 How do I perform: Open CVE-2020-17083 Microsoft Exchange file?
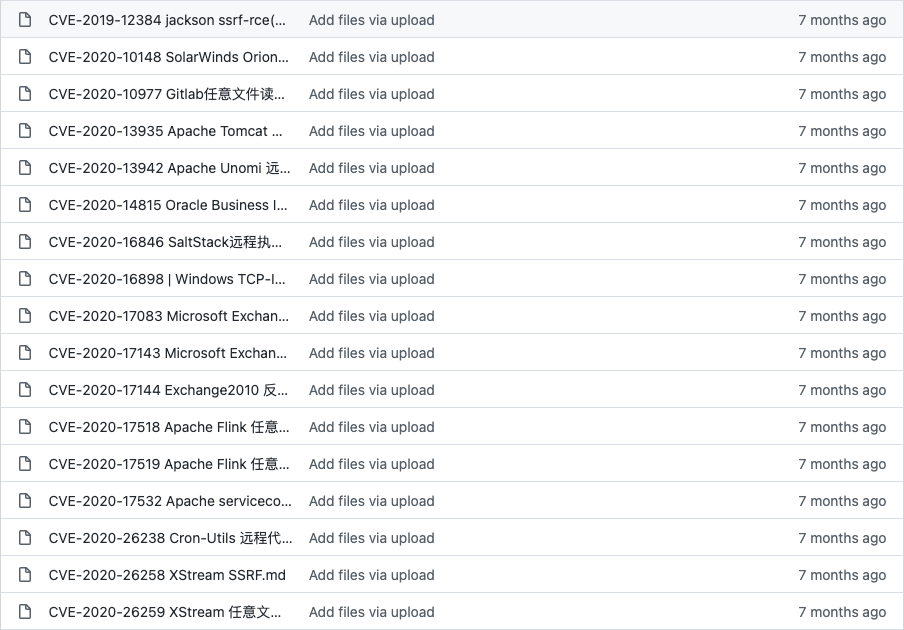[168, 316]
